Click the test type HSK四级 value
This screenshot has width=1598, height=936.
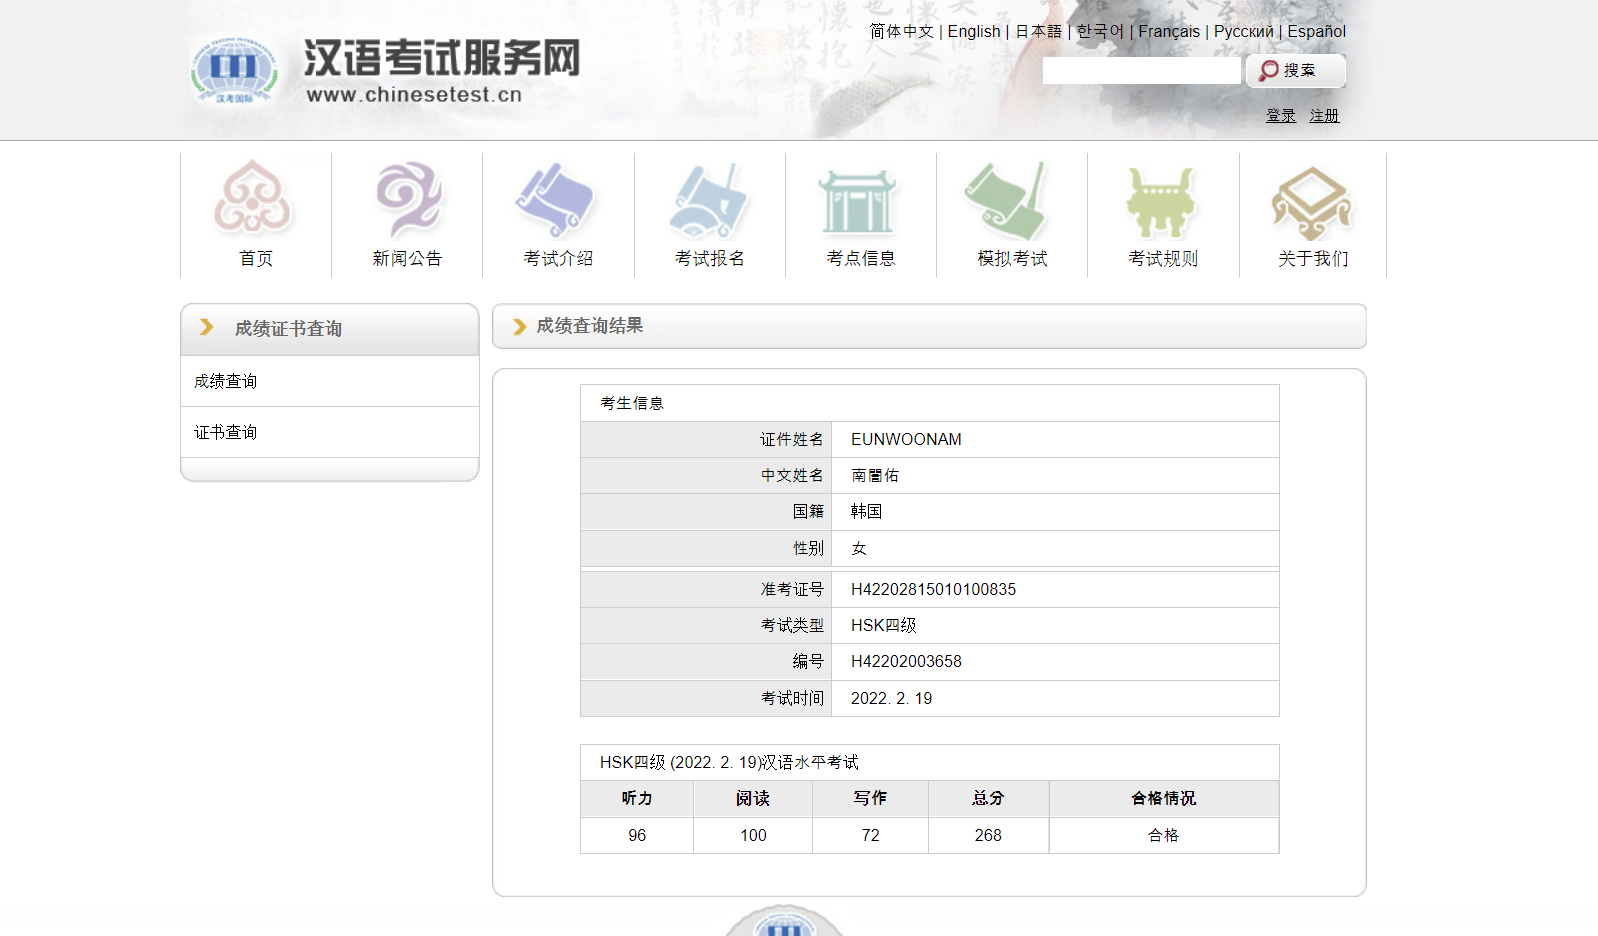(883, 625)
